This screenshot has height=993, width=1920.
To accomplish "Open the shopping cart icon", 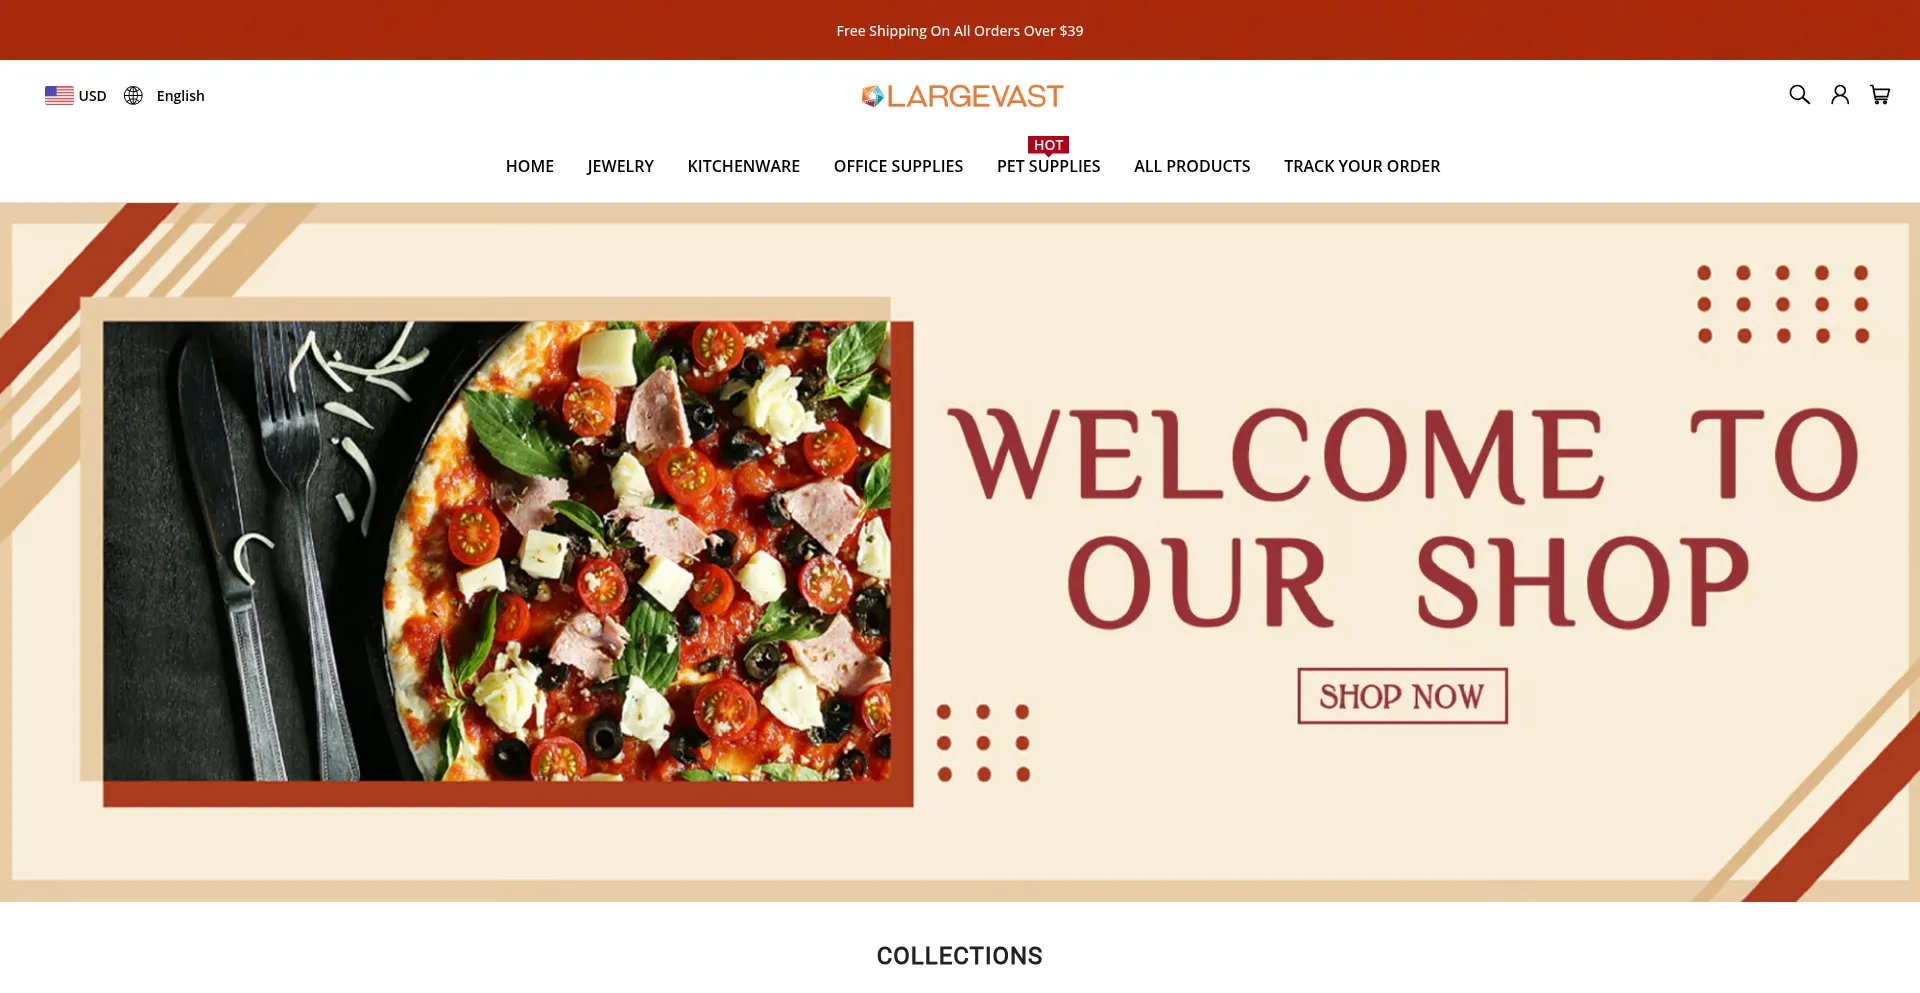I will coord(1880,95).
